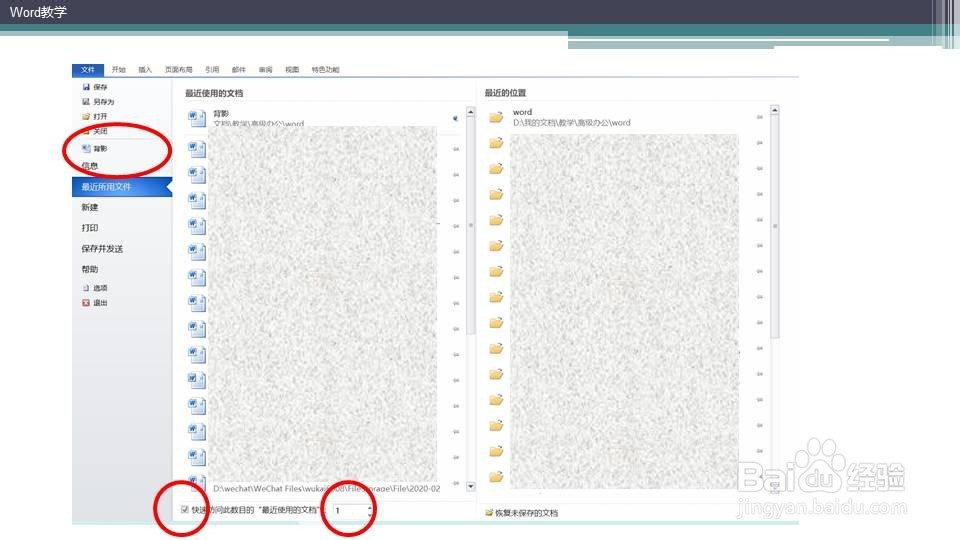This screenshot has width=960, height=540.
Task: Open the quick-access 背影 document in the sidebar
Action: [95, 148]
